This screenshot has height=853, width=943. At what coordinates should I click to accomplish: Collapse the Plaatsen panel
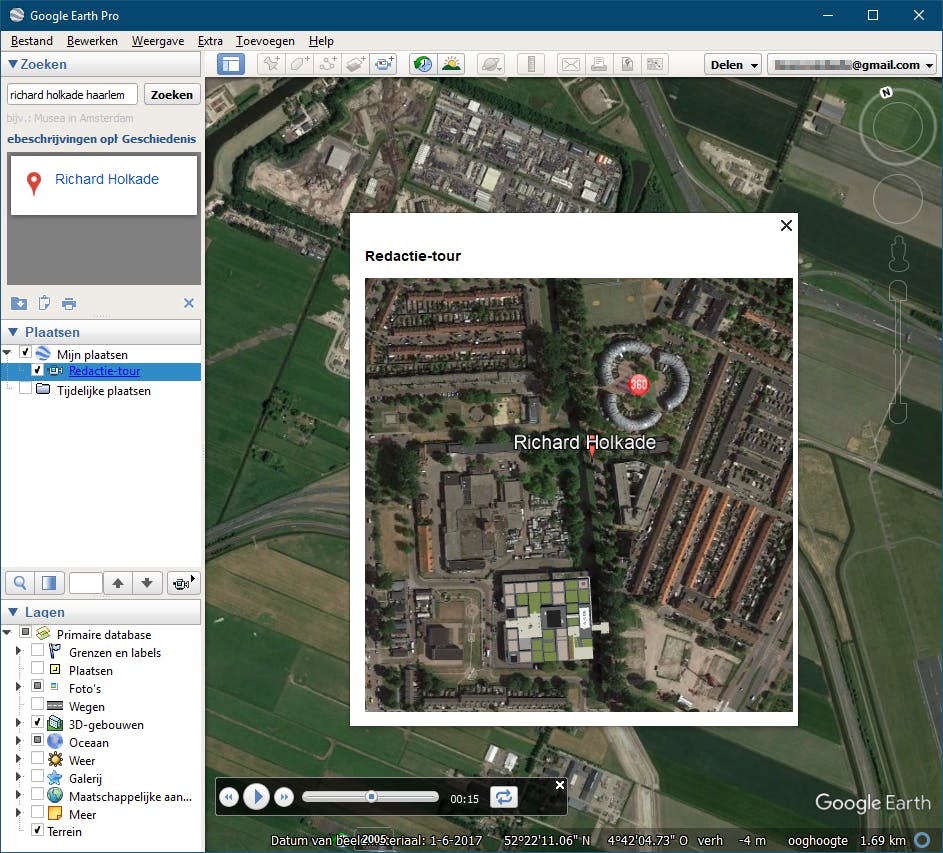click(12, 331)
